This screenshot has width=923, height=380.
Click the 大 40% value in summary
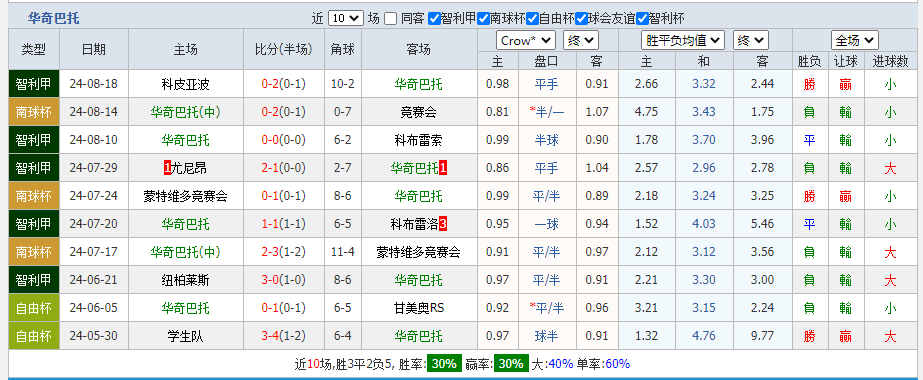click(561, 364)
